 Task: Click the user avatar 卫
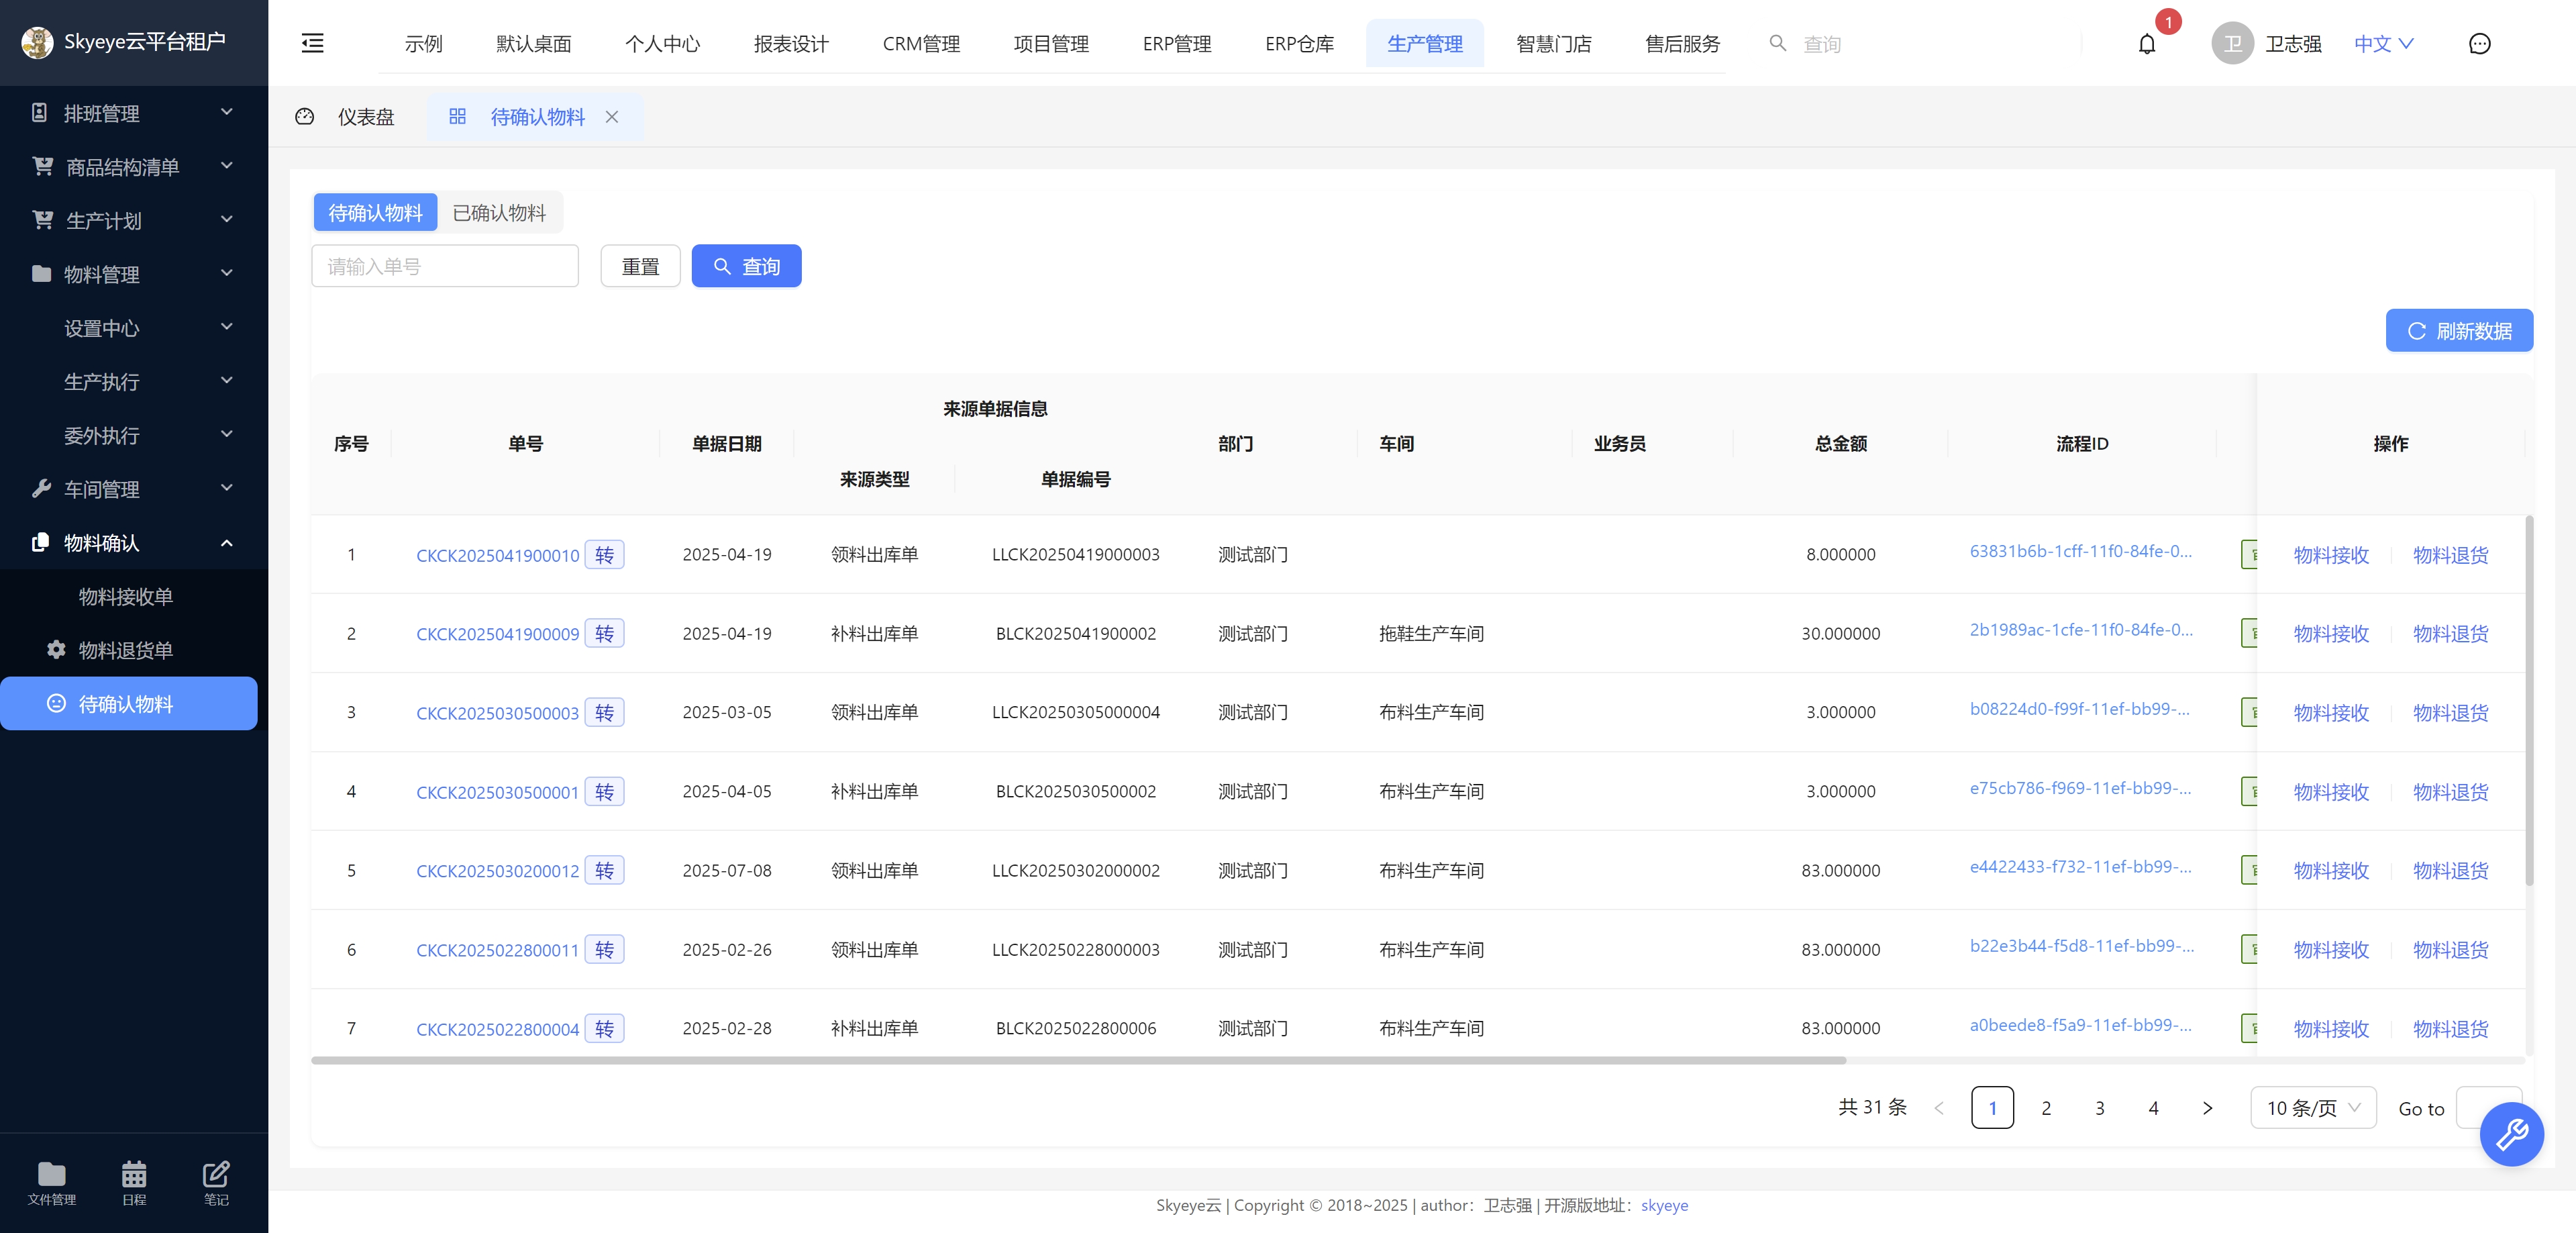coord(2232,44)
